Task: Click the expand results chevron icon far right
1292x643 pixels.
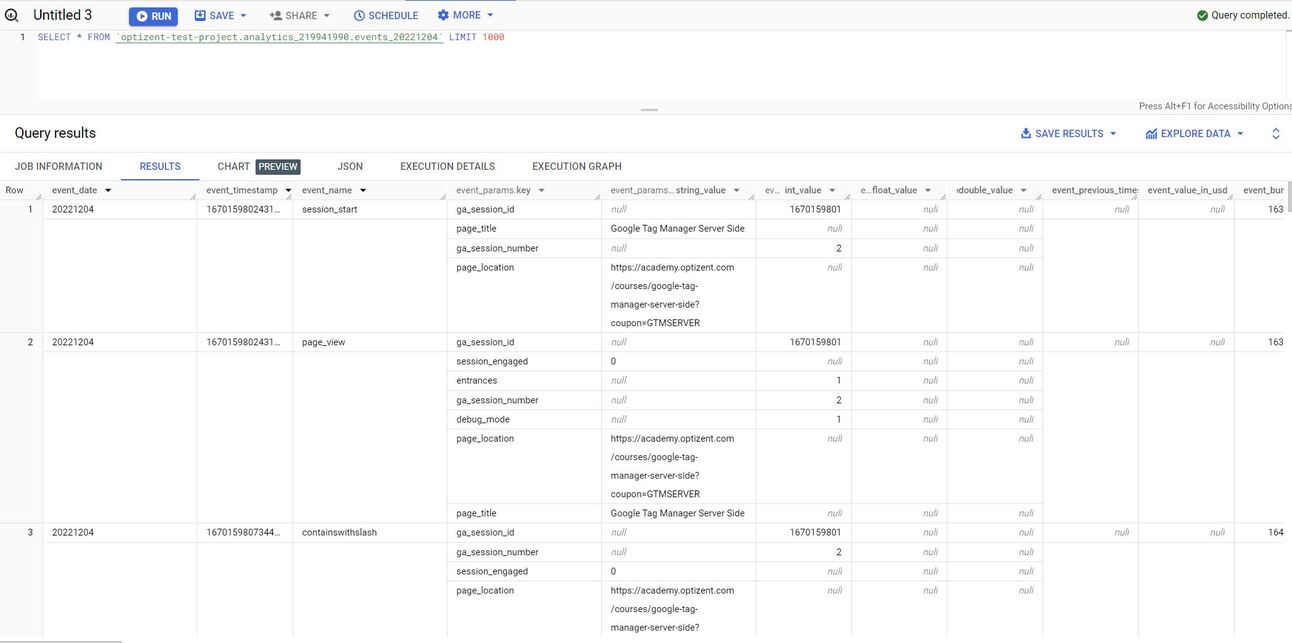Action: [1274, 131]
